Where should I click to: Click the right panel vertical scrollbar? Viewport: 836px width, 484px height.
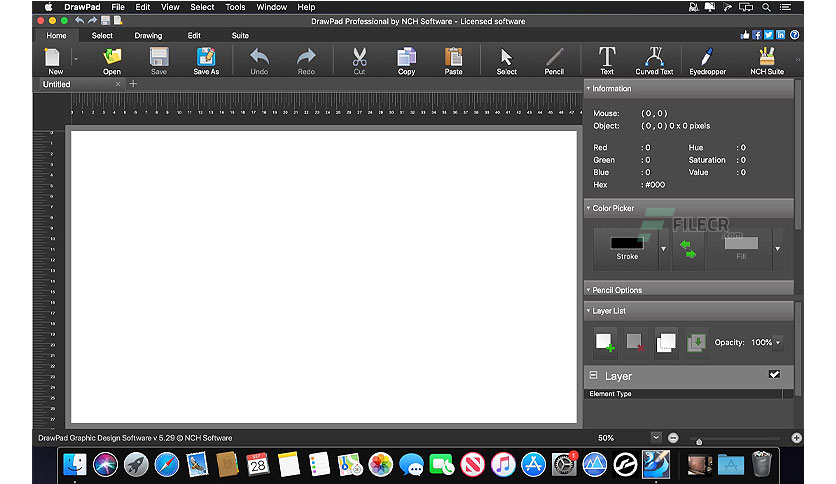[798, 155]
